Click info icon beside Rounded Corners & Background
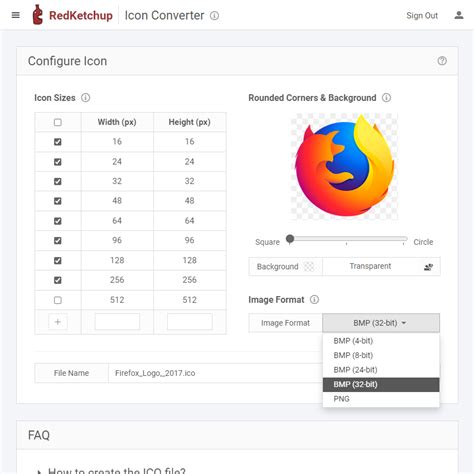The image size is (474, 474). coord(386,98)
